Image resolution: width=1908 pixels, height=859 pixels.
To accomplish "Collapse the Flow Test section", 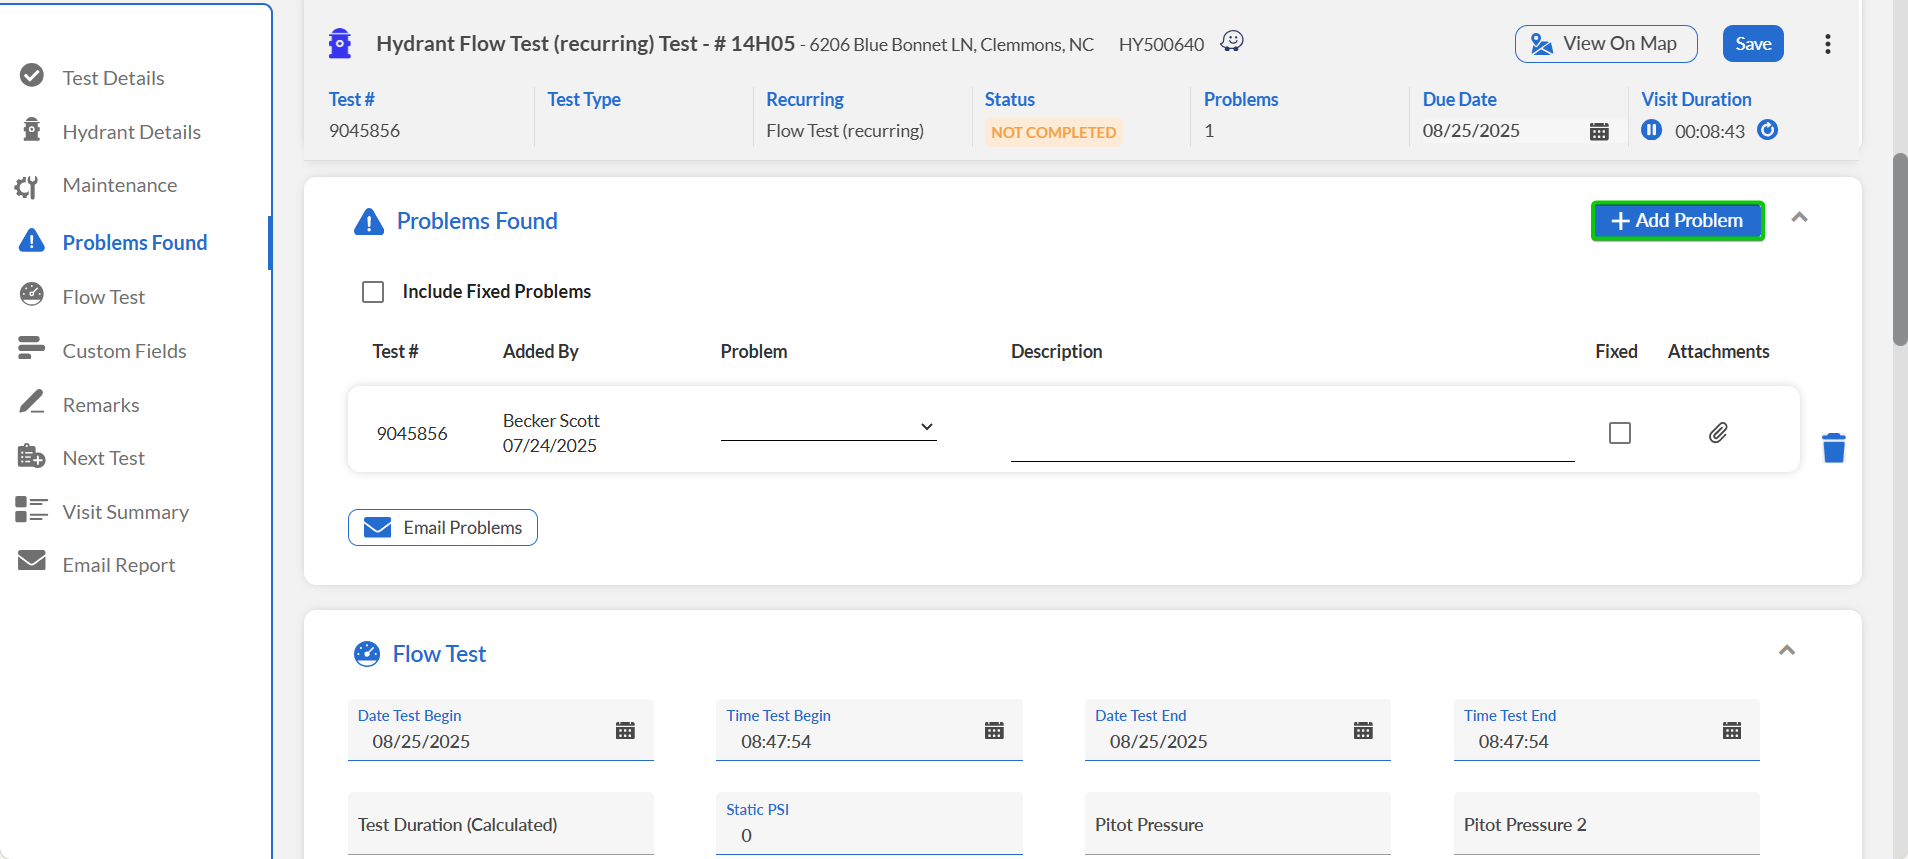I will [x=1787, y=651].
